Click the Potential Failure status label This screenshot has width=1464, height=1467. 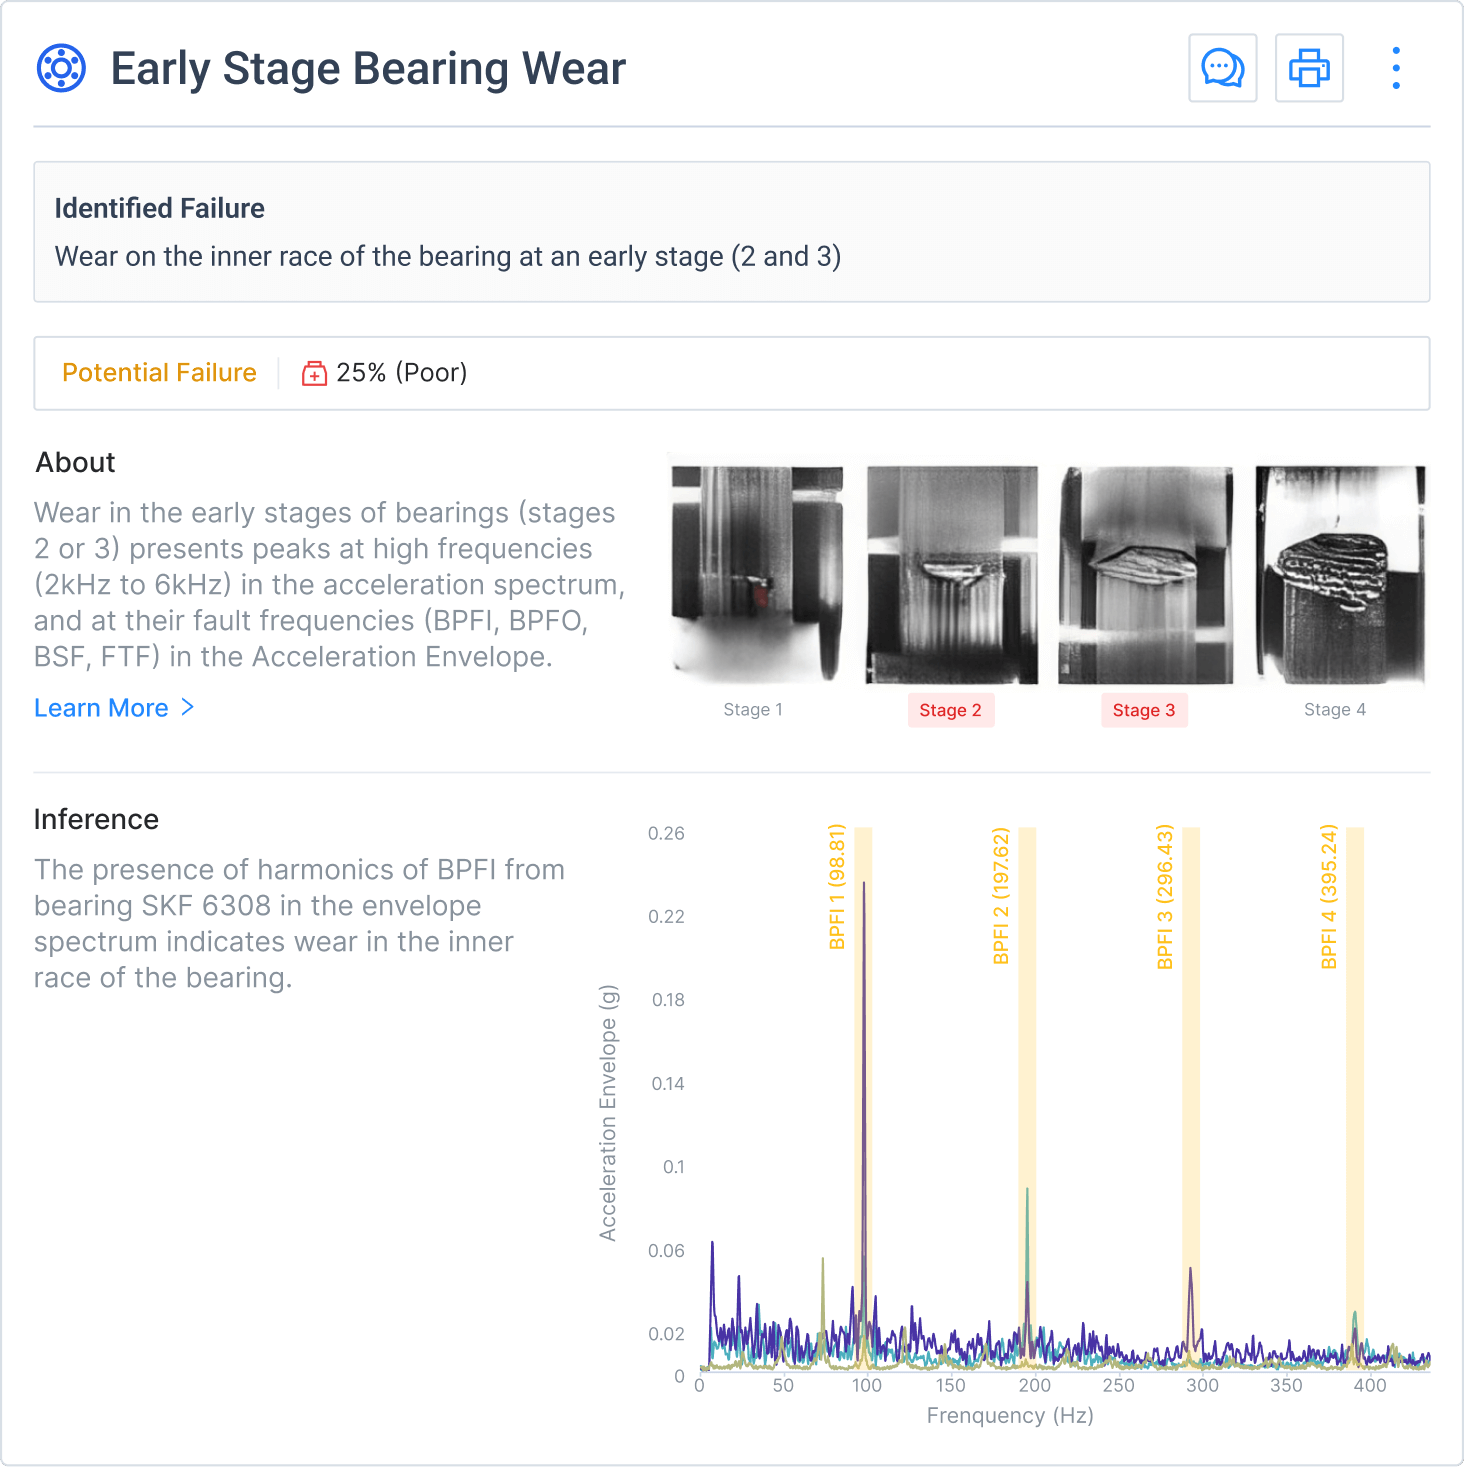pos(159,372)
